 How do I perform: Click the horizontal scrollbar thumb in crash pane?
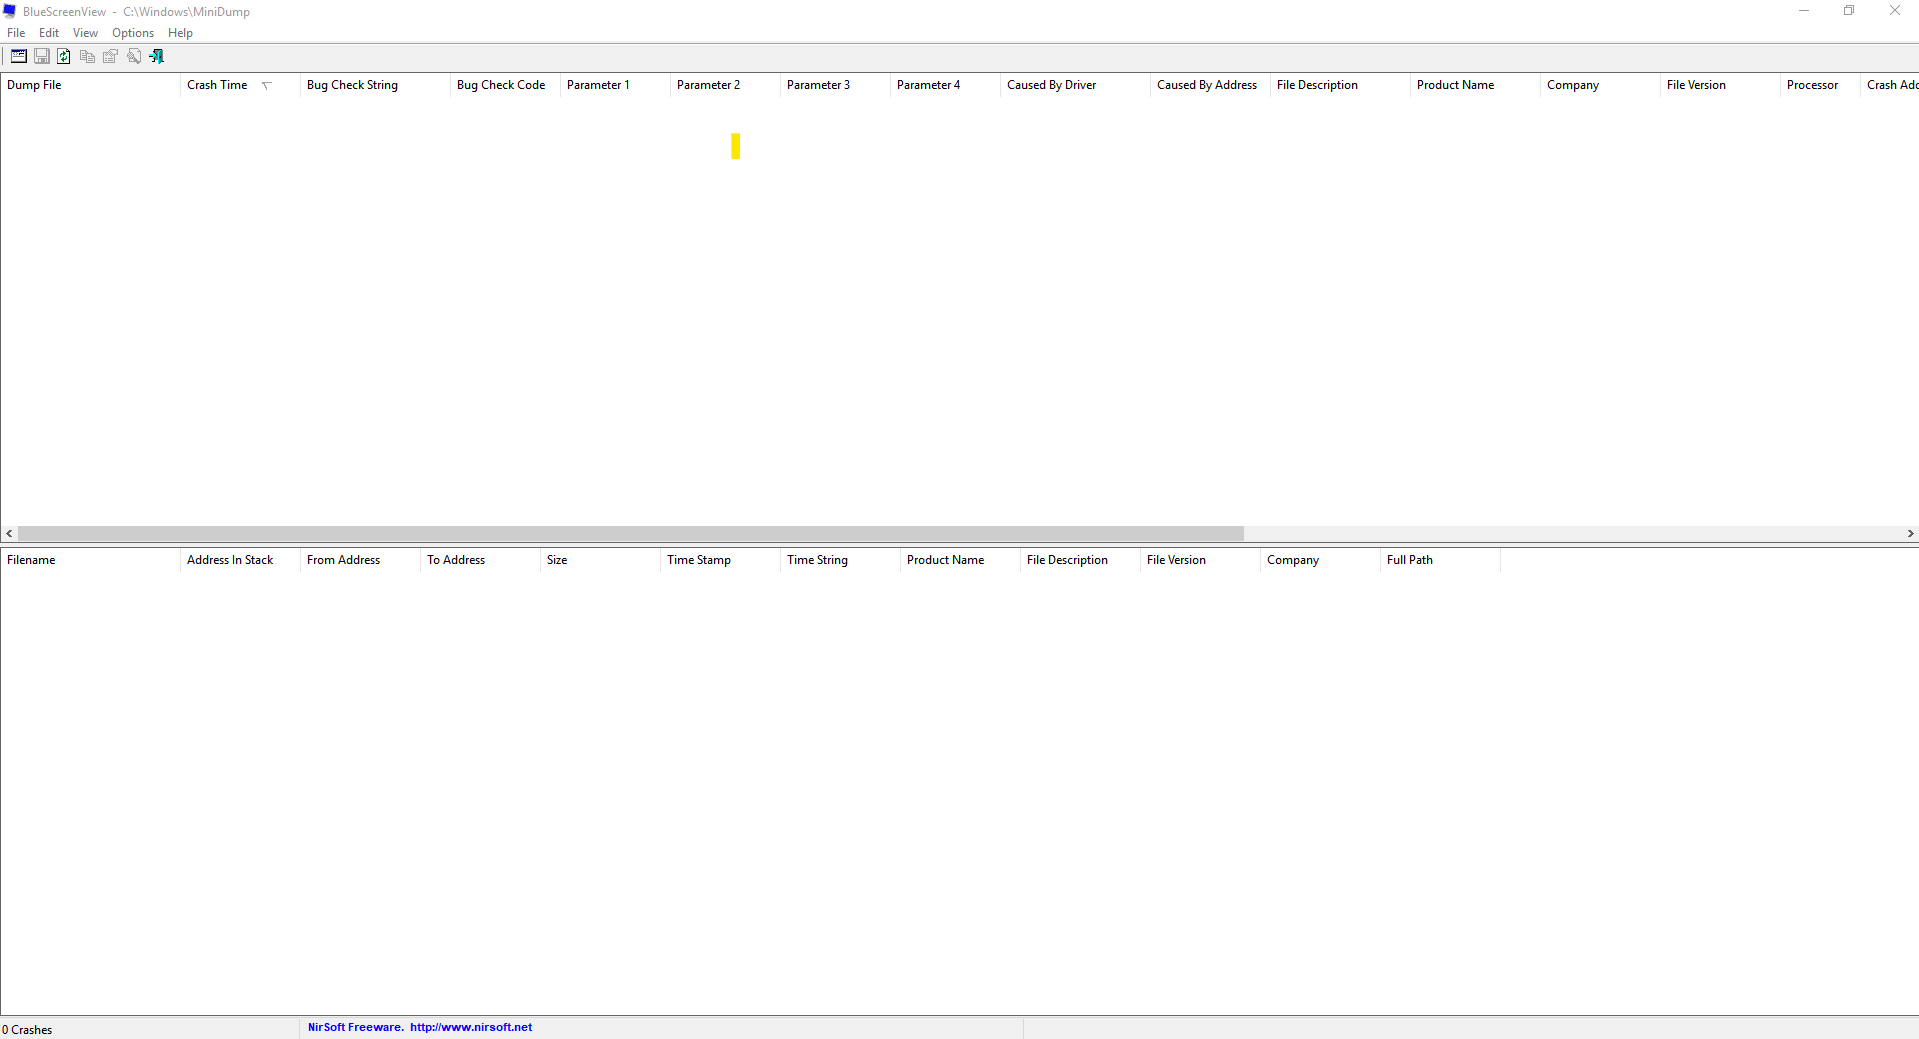[631, 534]
